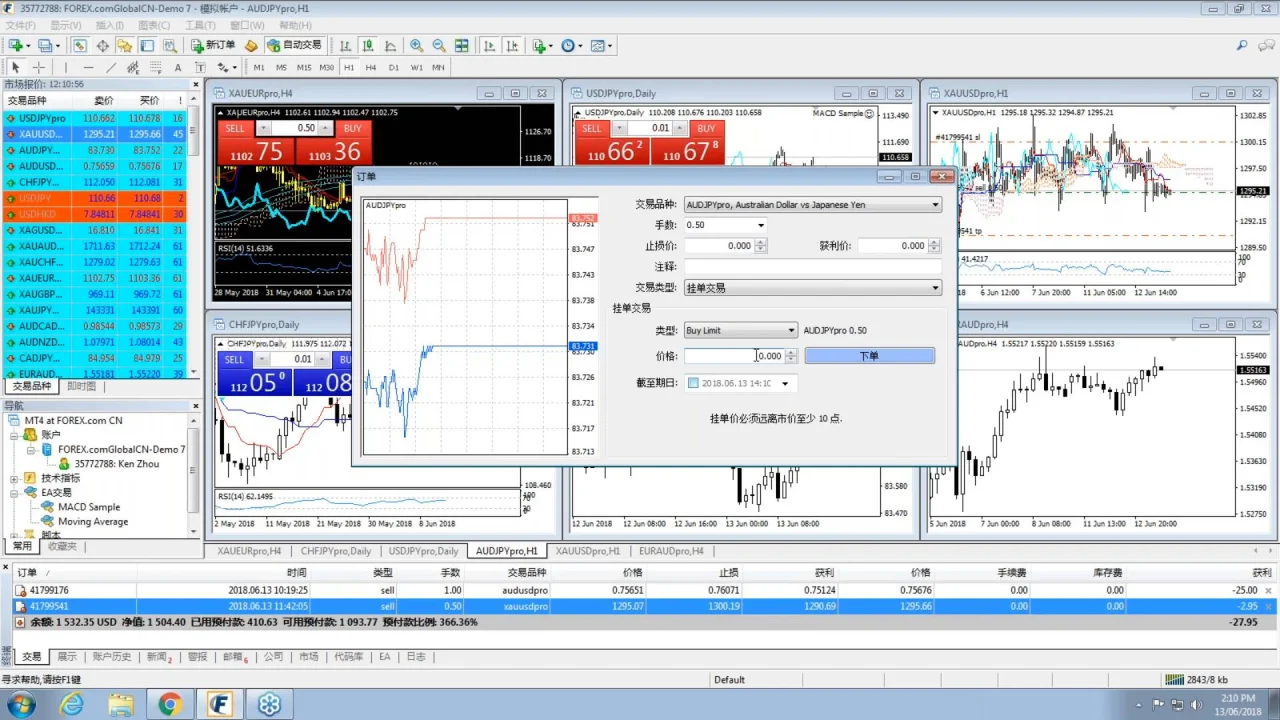Open the profiles toolbar icon
1280x720 pixels.
45,45
